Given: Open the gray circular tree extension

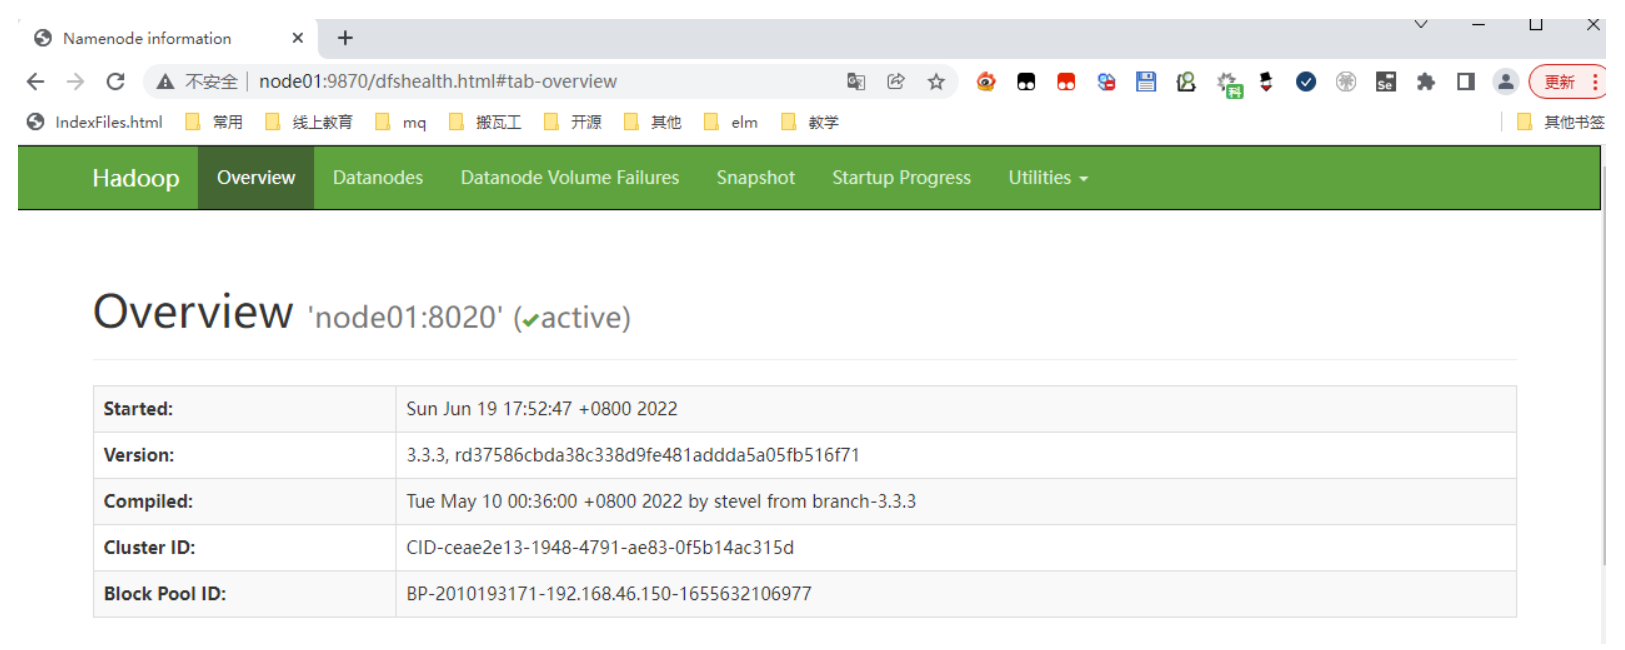Looking at the screenshot, I should [x=1346, y=82].
